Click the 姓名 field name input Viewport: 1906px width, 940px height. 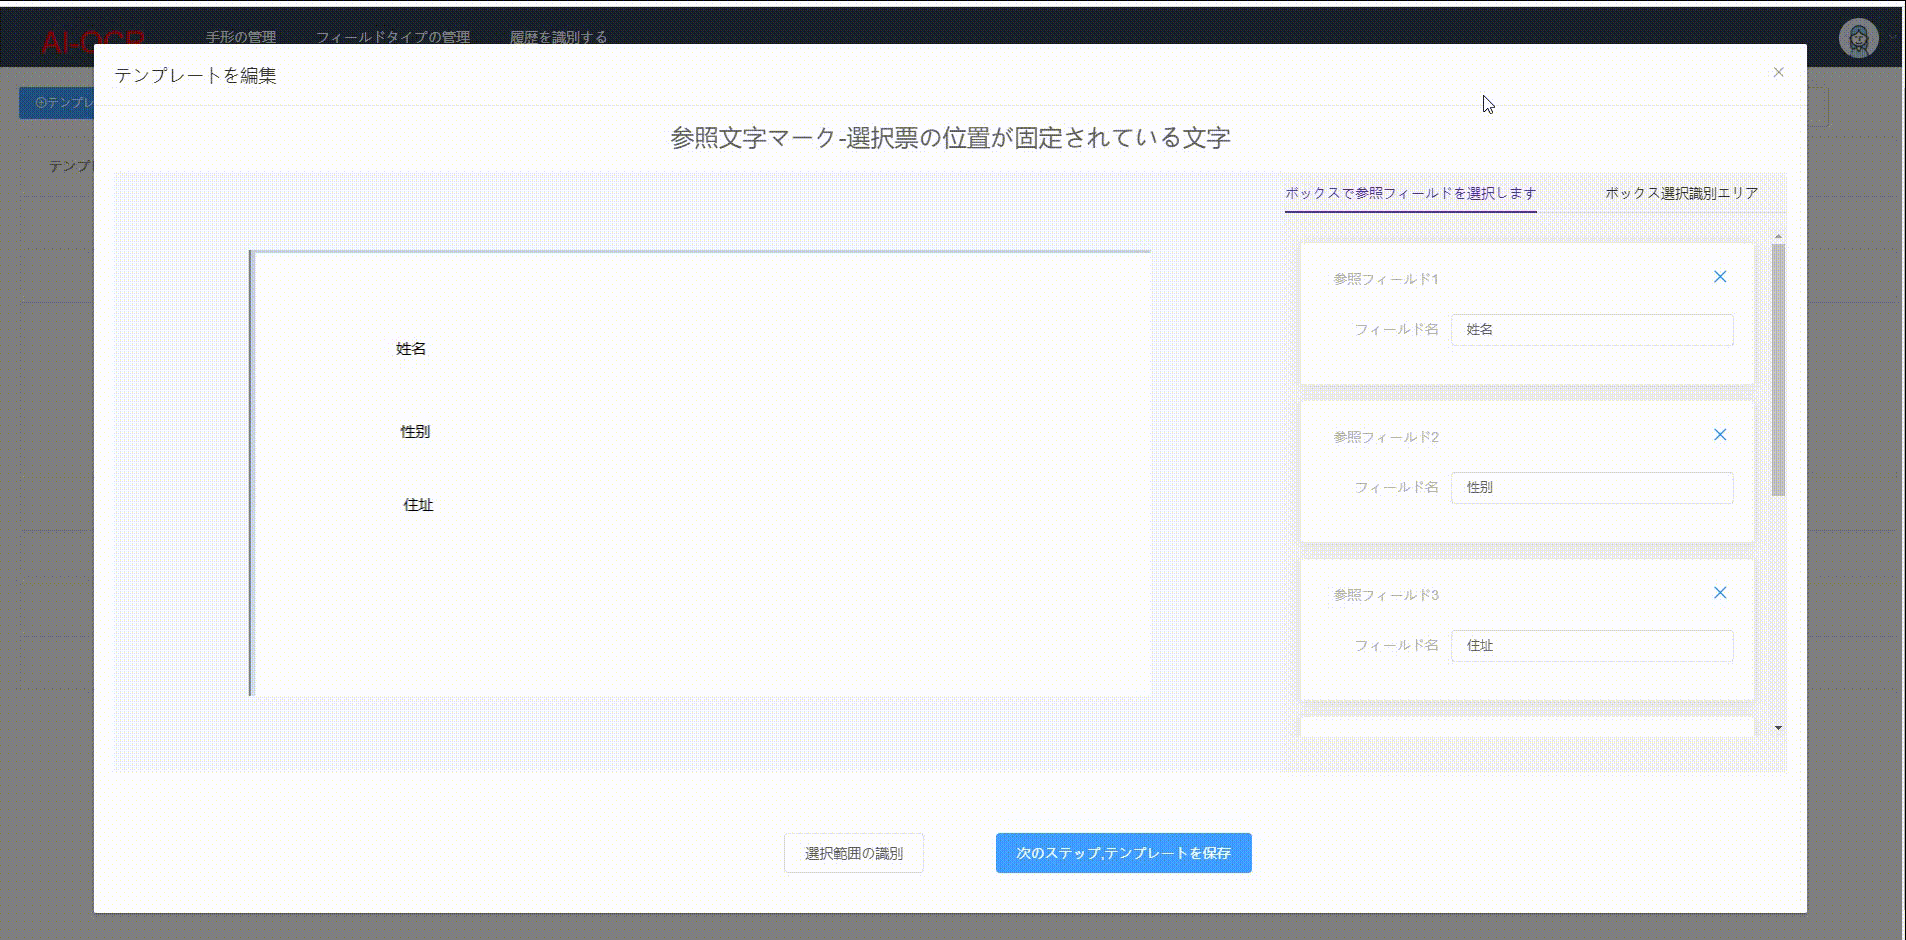point(1592,329)
